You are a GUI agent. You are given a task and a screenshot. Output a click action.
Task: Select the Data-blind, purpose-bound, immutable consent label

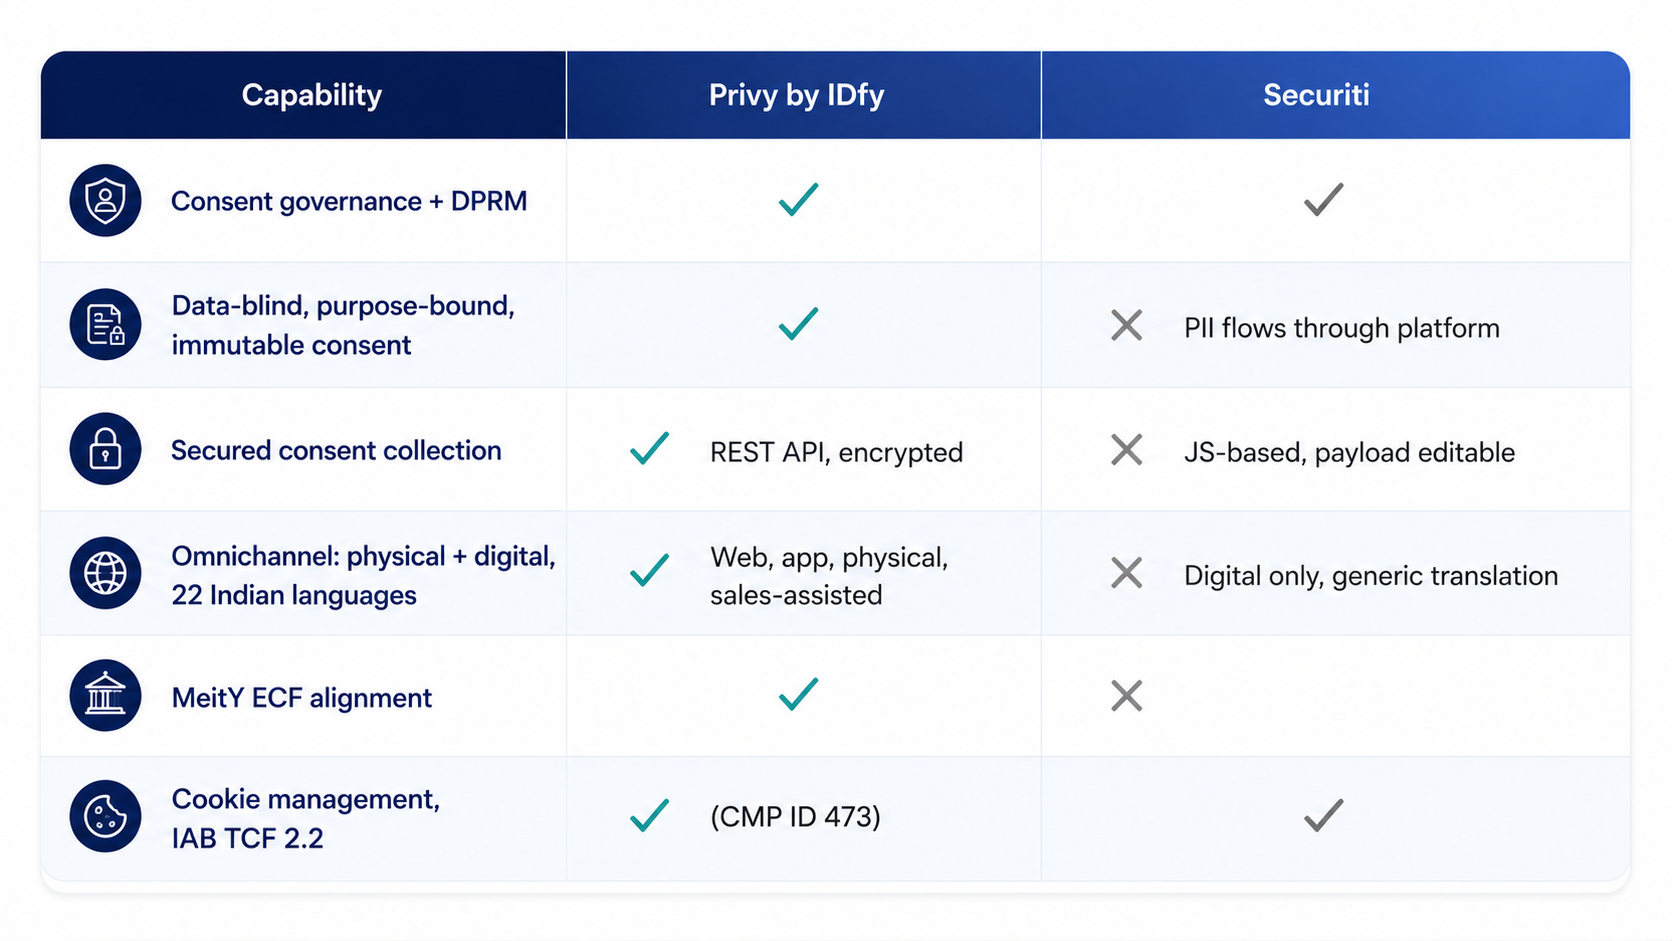[x=343, y=325]
